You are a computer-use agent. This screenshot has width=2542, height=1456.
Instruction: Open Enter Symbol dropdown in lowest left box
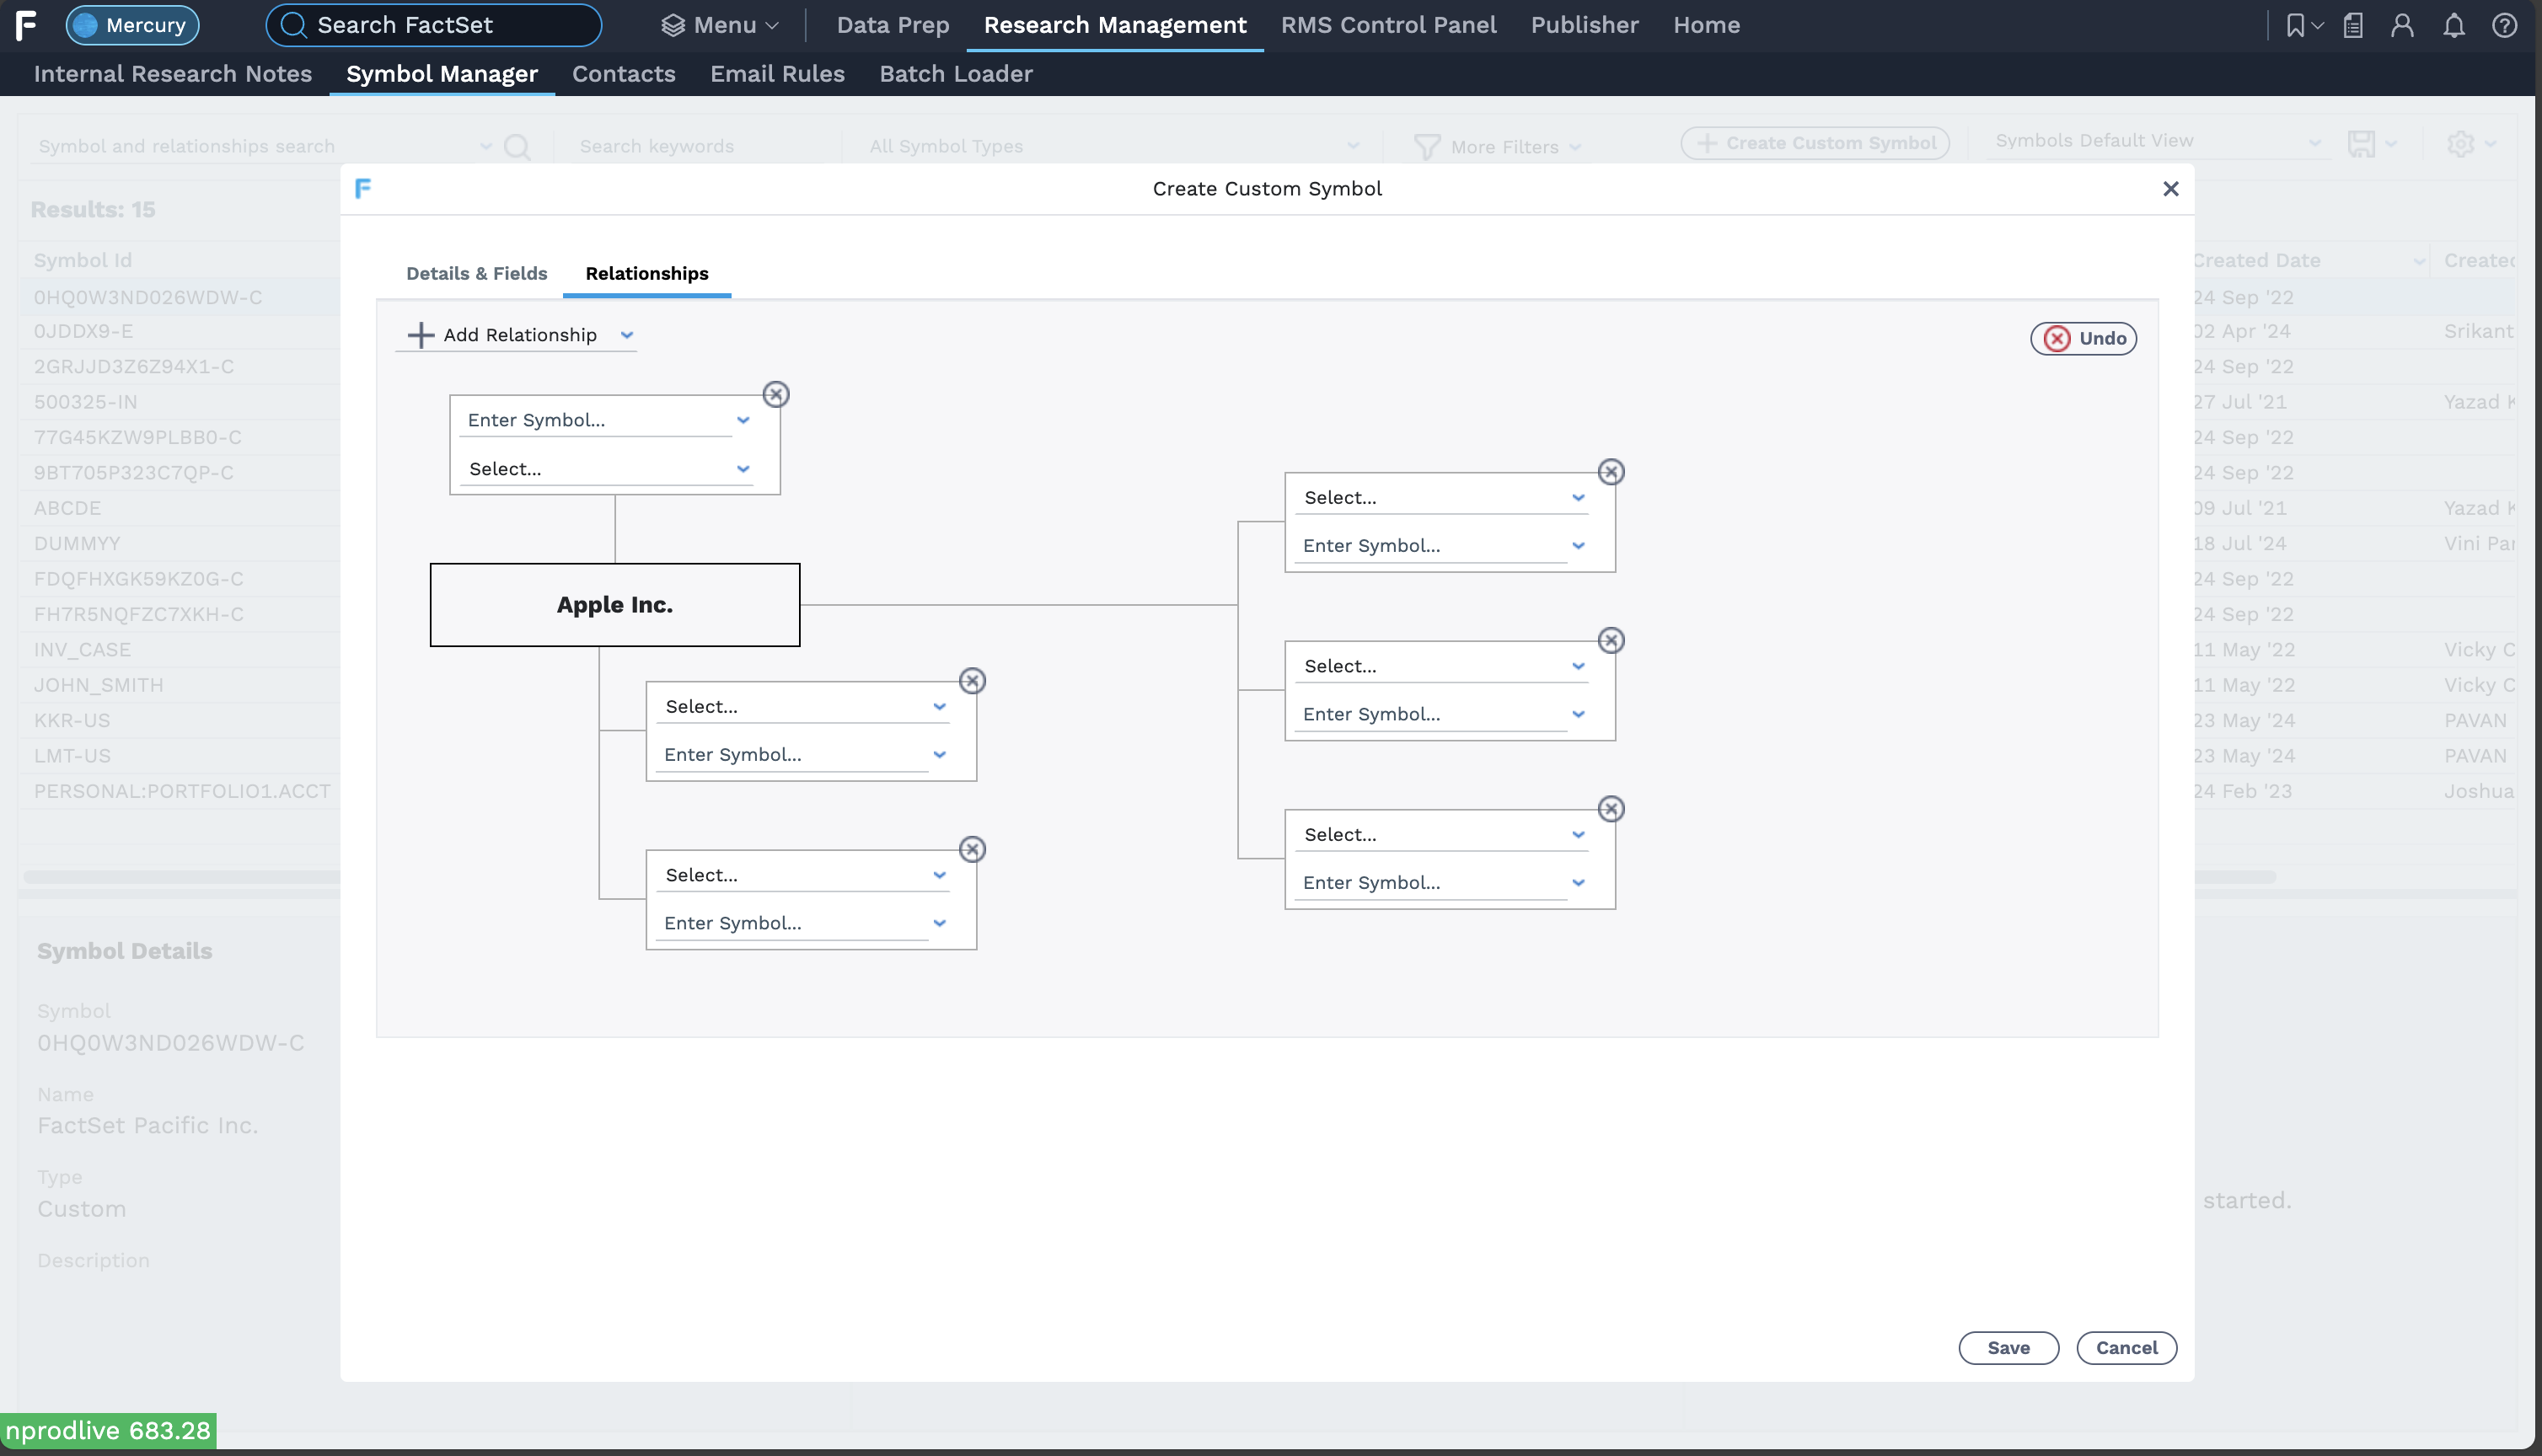click(939, 923)
